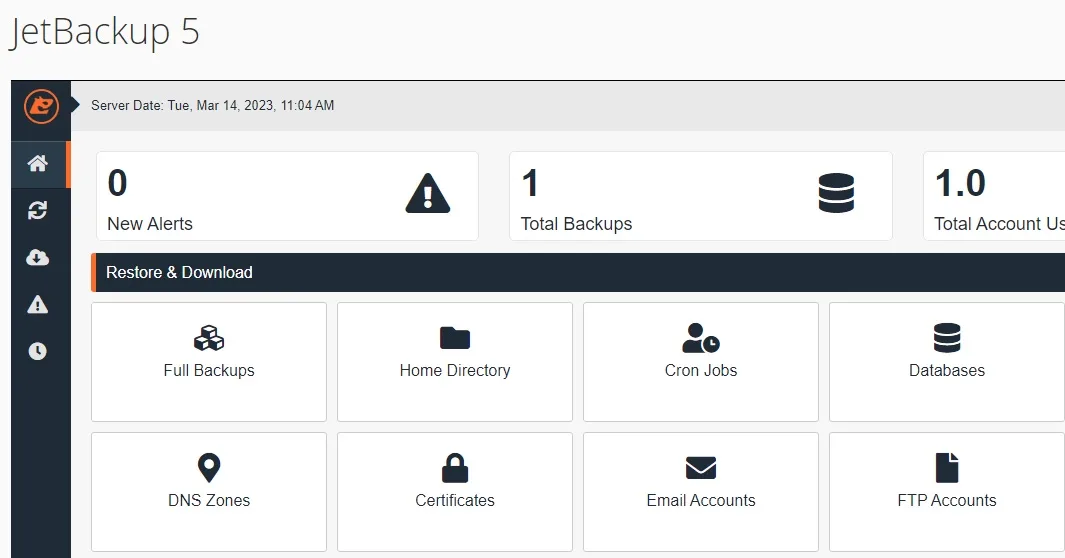
Task: Expand the sidebar using the arrow beside Server Date
Action: [x=75, y=105]
